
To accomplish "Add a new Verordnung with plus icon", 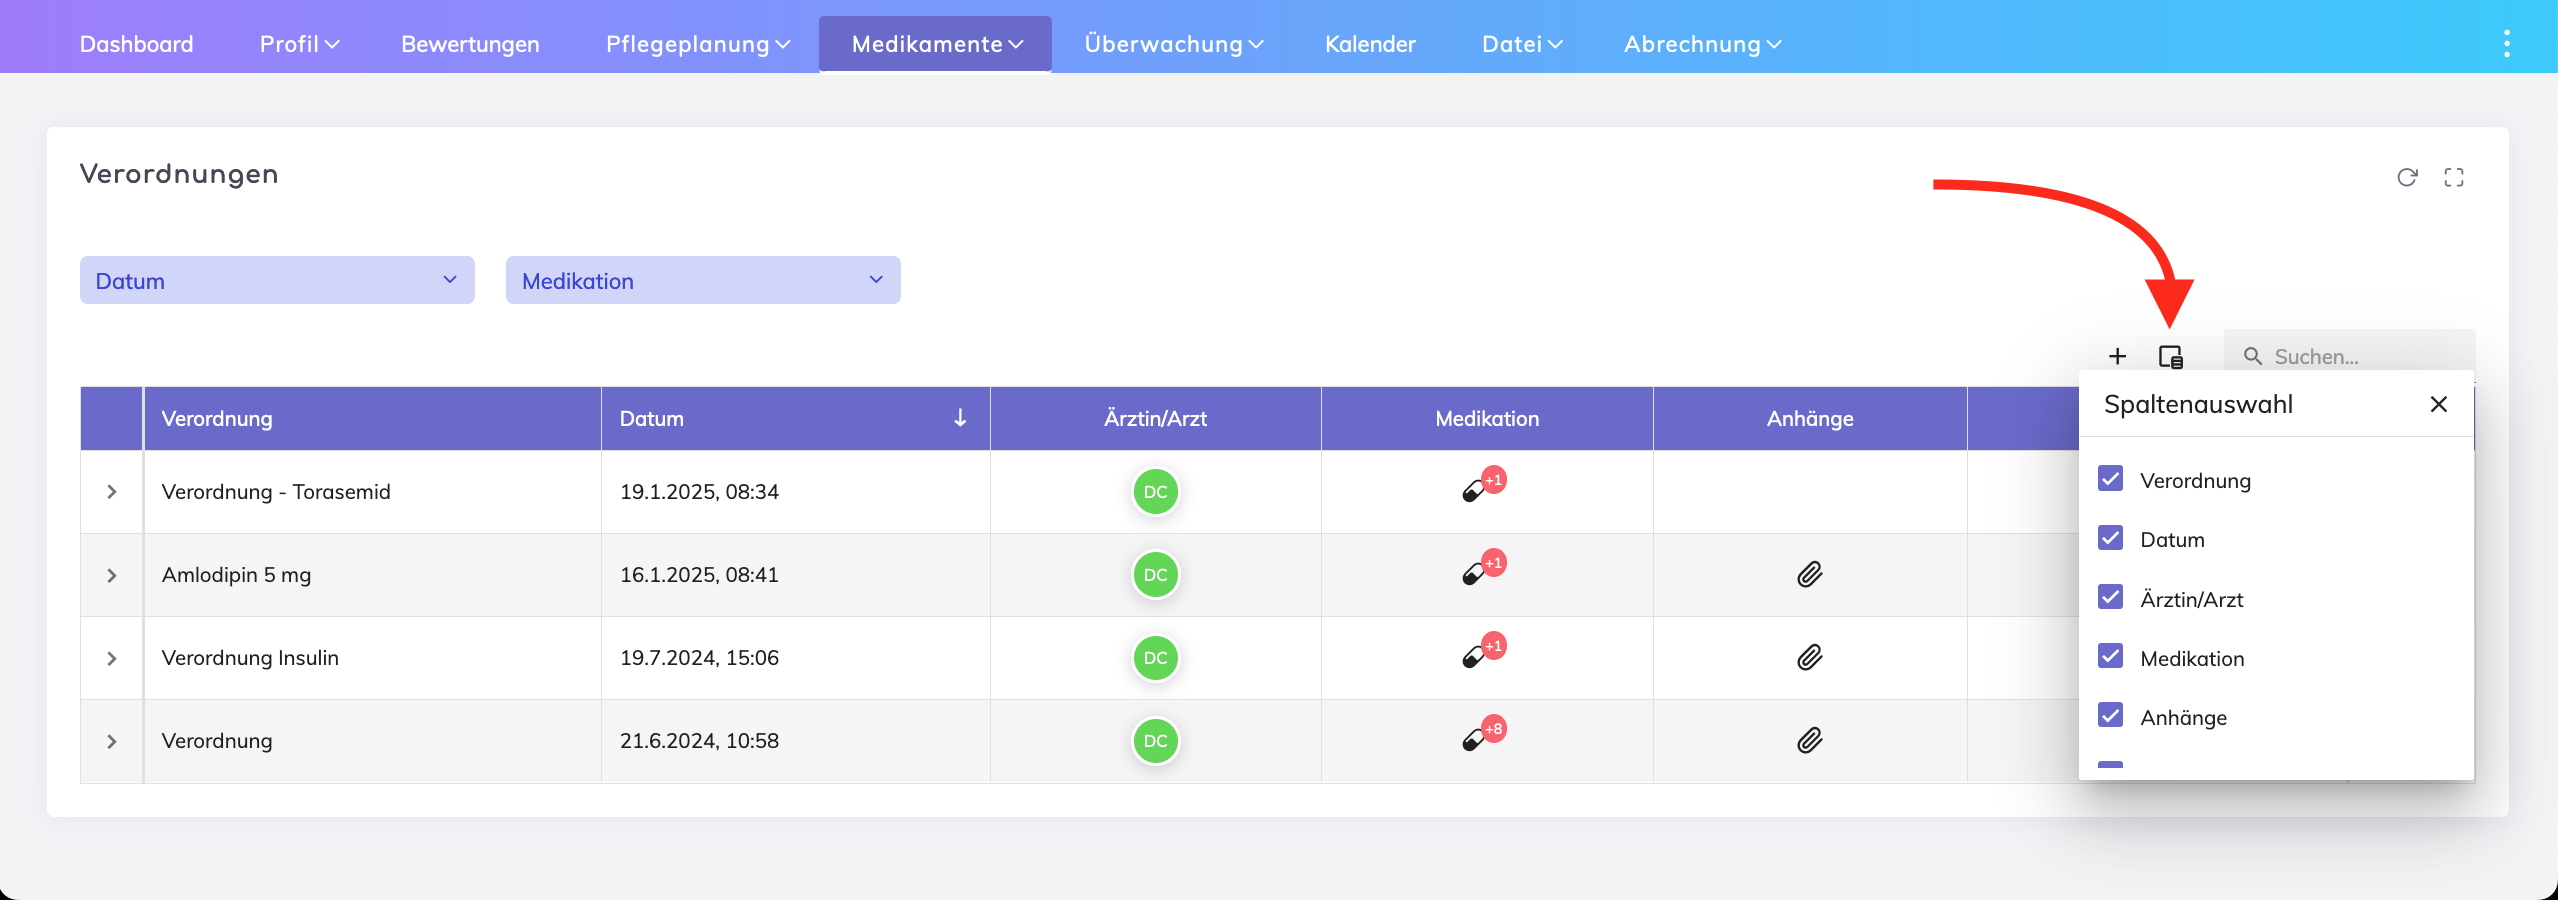I will 2117,356.
